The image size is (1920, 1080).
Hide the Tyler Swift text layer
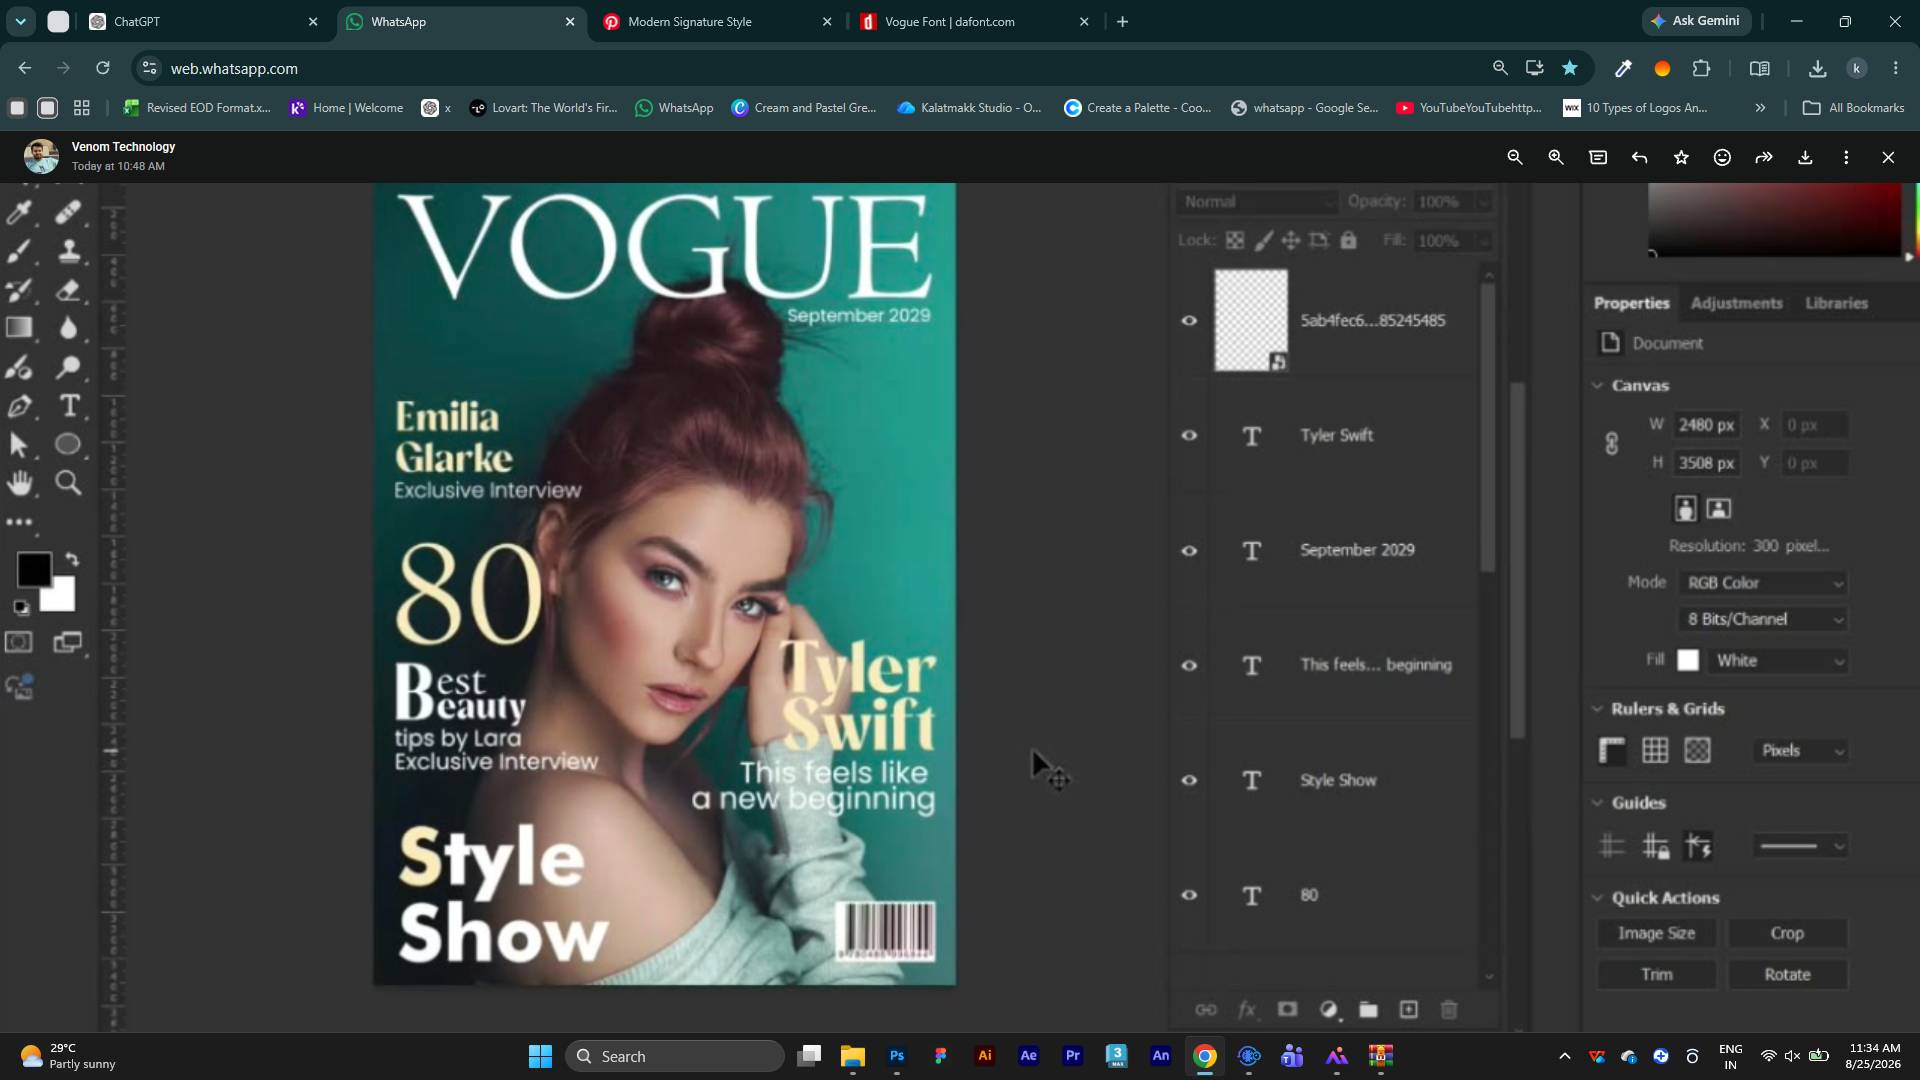point(1189,435)
